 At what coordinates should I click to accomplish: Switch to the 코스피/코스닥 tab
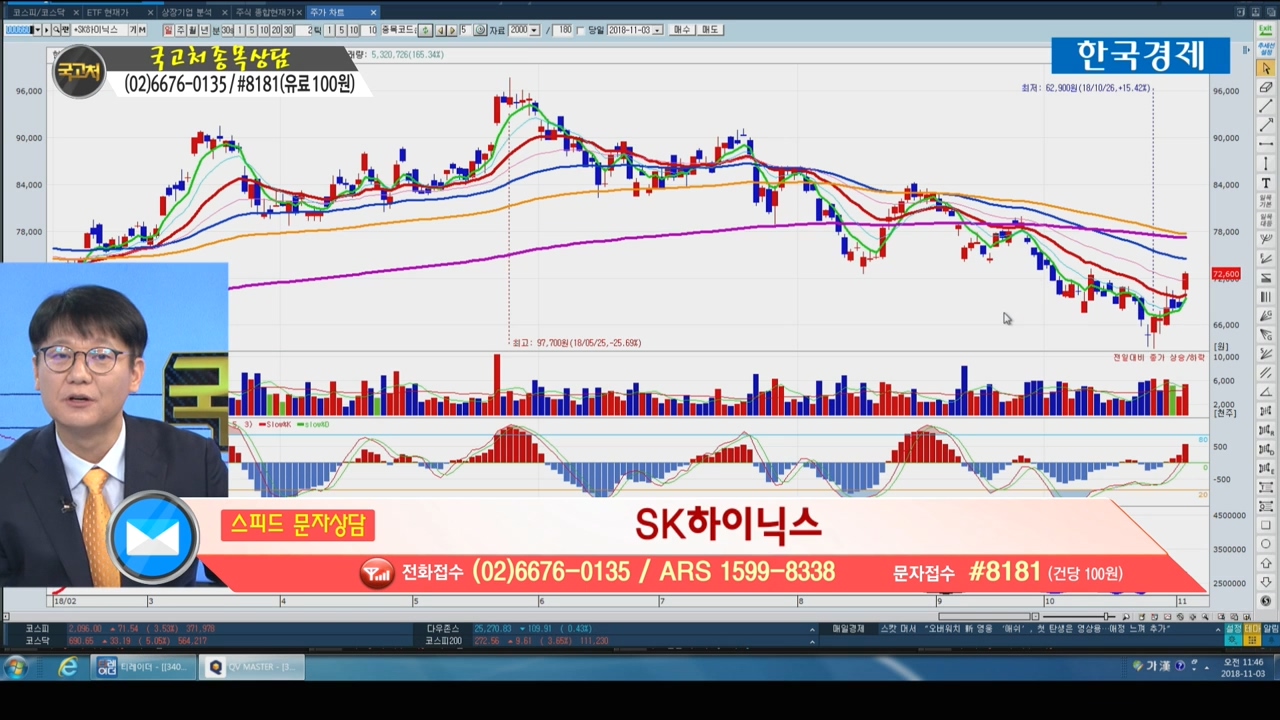pos(38,12)
